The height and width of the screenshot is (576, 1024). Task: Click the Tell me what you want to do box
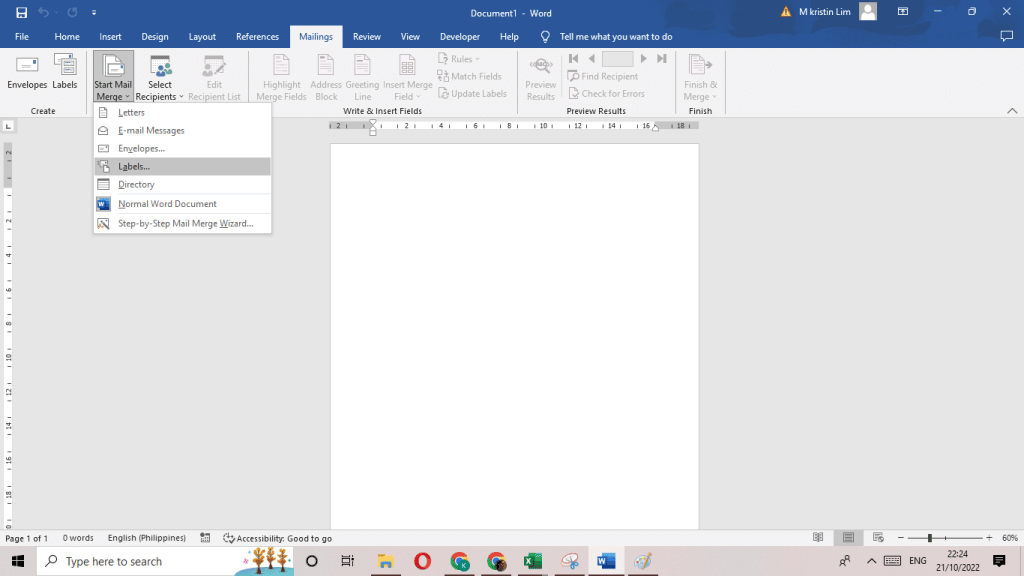click(x=616, y=37)
